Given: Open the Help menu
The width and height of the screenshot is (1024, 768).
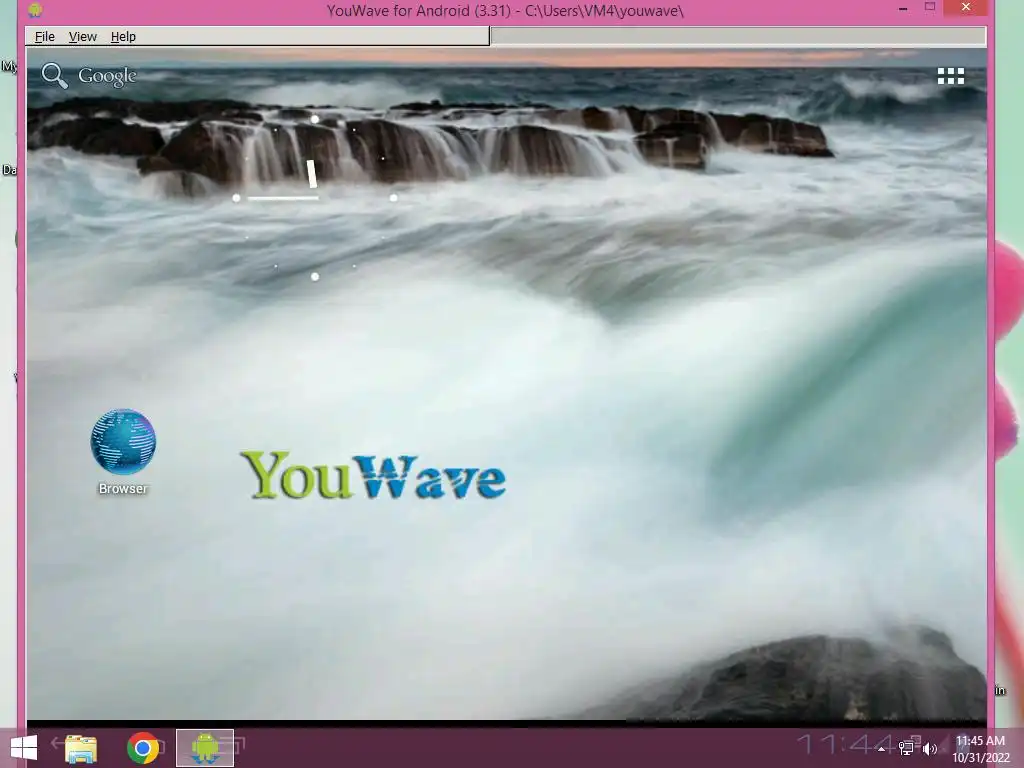Looking at the screenshot, I should tap(123, 37).
